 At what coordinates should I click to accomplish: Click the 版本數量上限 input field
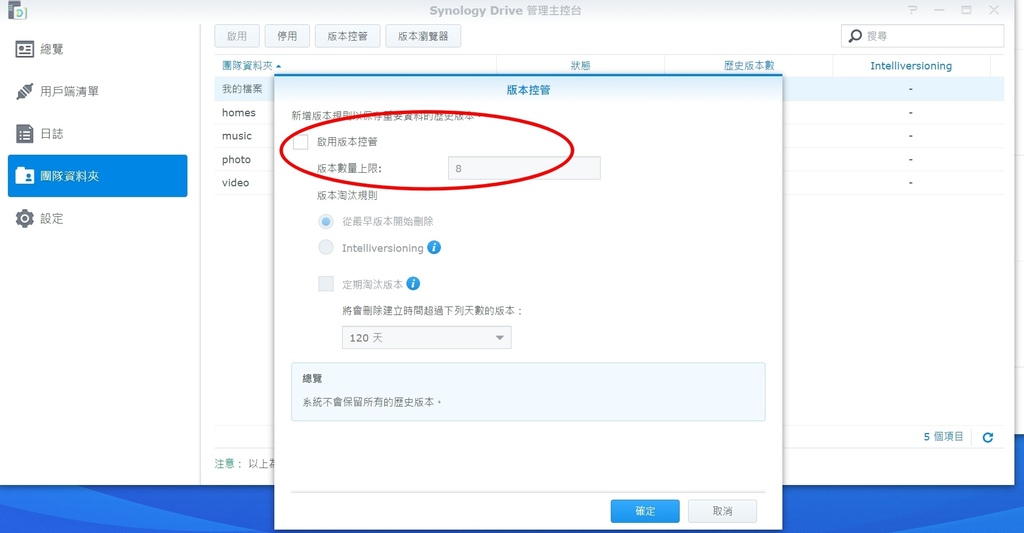click(524, 169)
